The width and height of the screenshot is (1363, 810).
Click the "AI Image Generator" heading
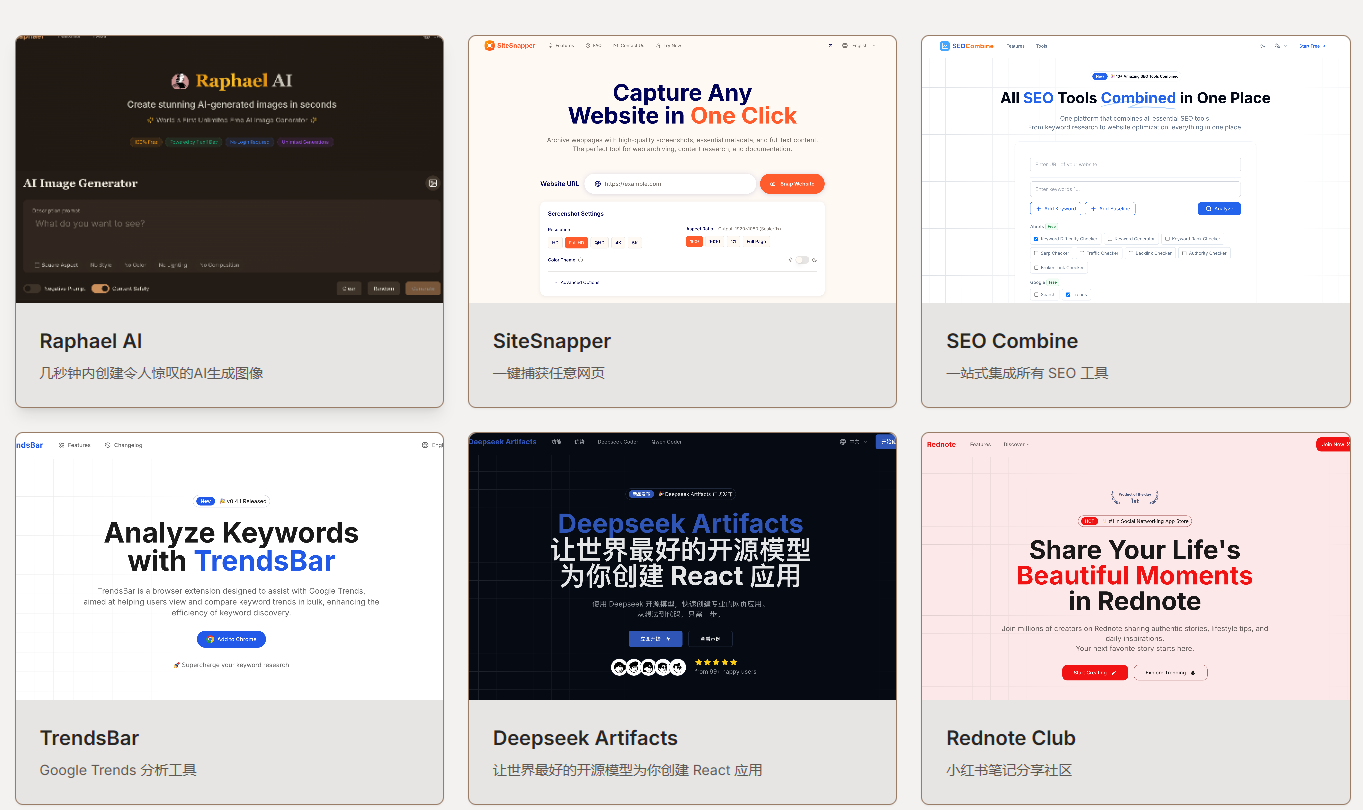click(81, 183)
